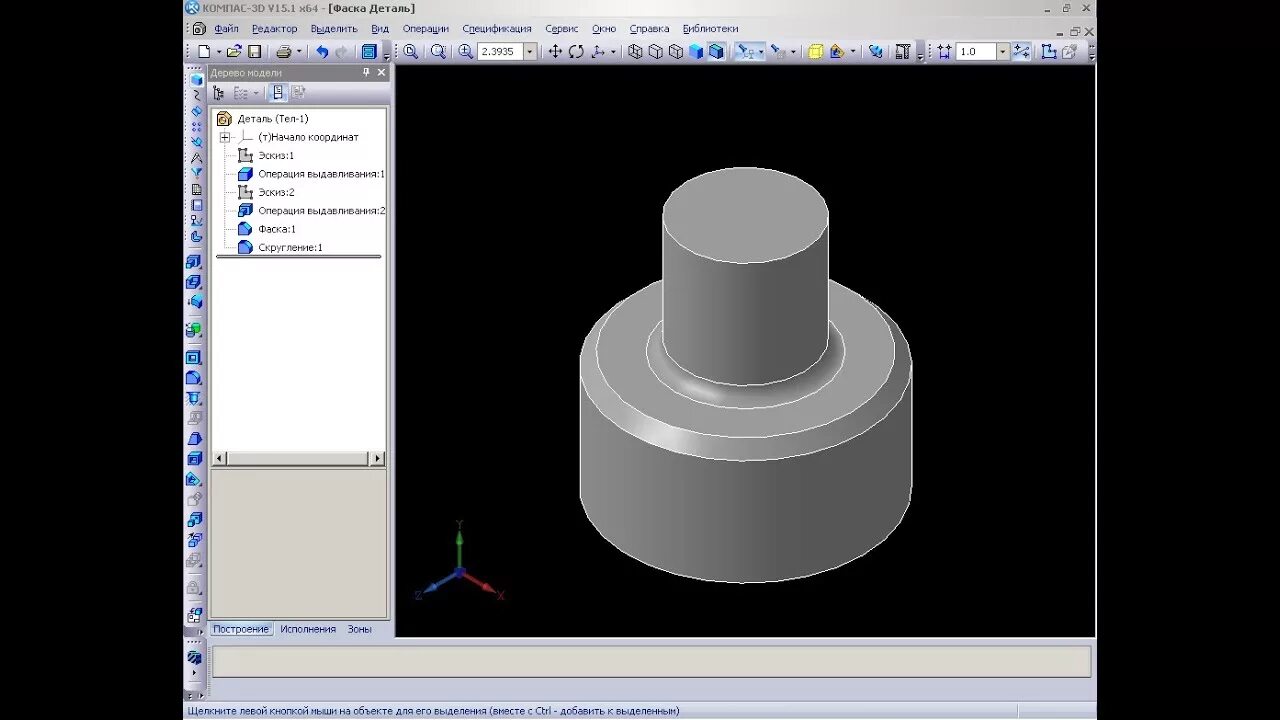Switch to the Построение tab
The height and width of the screenshot is (720, 1280).
(x=240, y=629)
